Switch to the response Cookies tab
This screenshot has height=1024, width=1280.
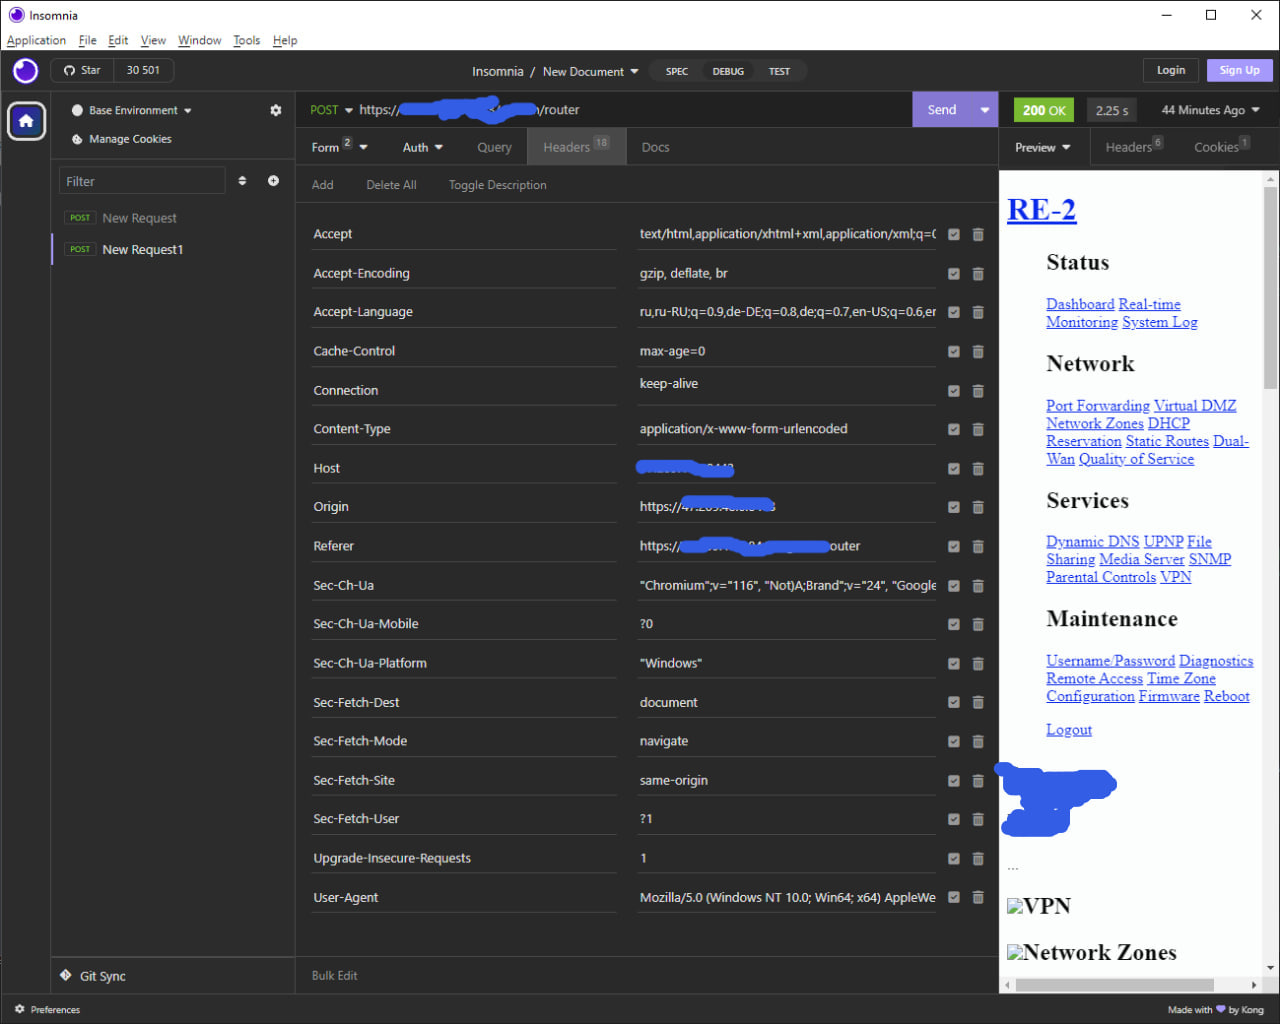click(1221, 147)
